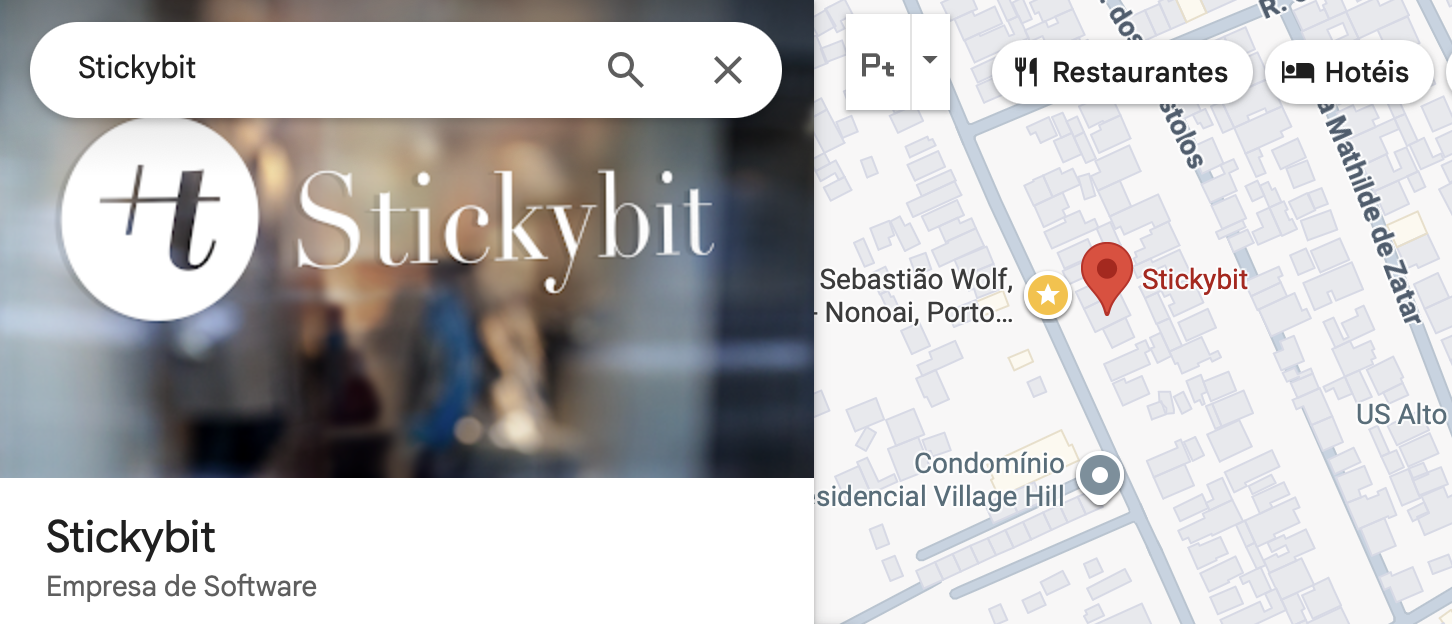Open the yellow star saved place marker
Image resolution: width=1452 pixels, height=624 pixels.
[1048, 295]
